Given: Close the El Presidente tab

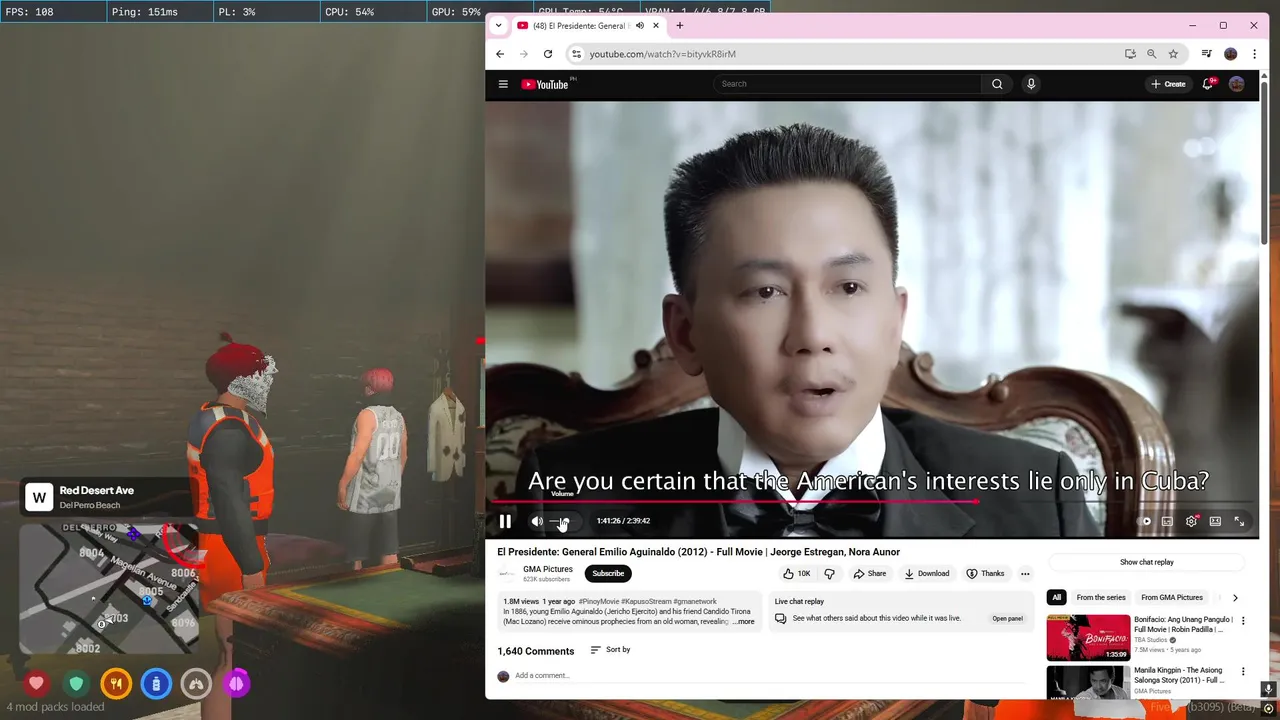Looking at the screenshot, I should coord(656,26).
